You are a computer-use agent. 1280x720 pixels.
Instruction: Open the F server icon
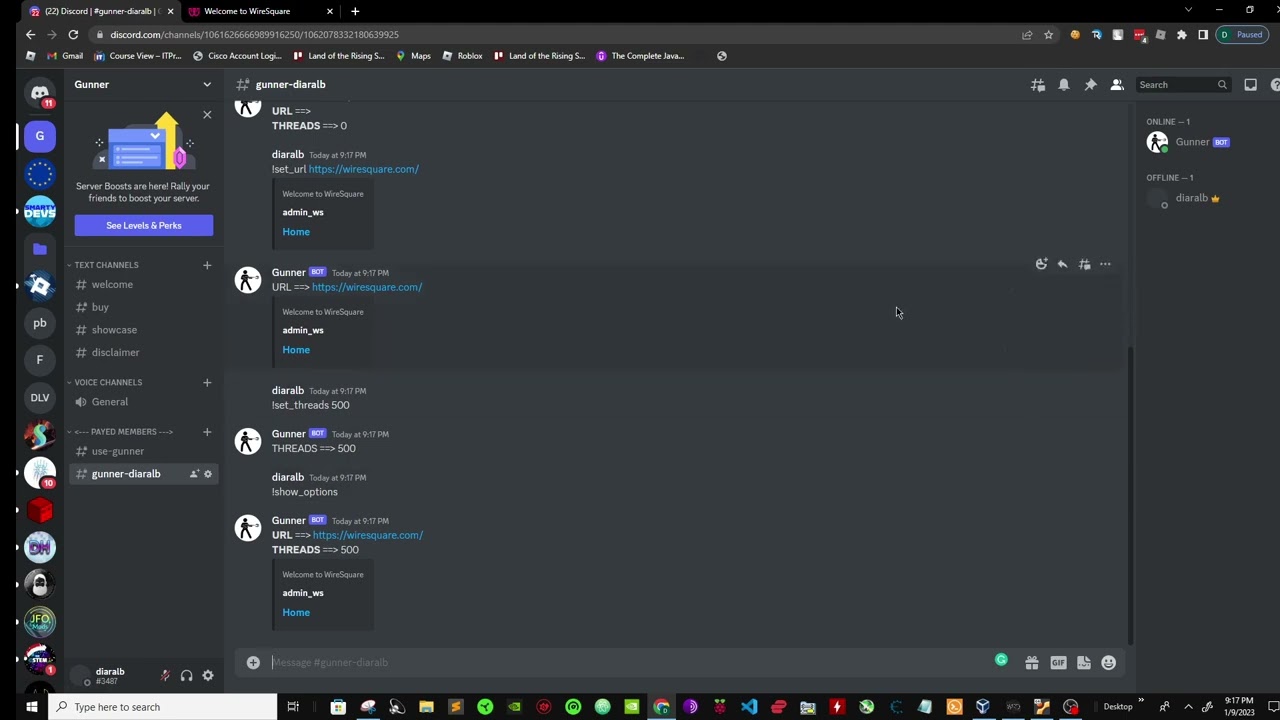coord(40,360)
